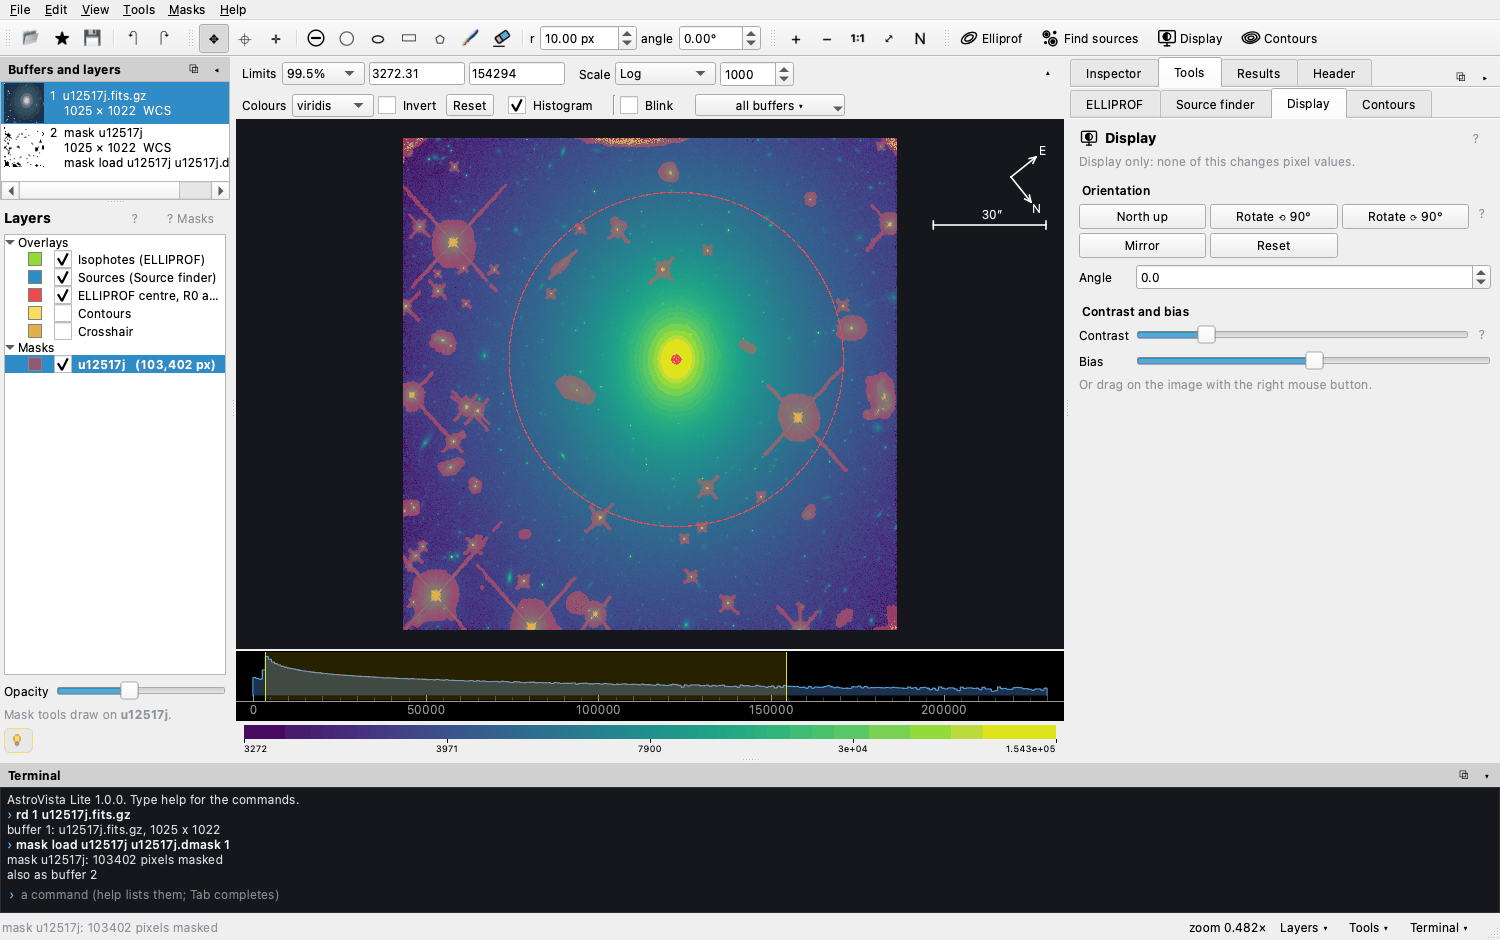Select the circle mask tool

point(347,38)
